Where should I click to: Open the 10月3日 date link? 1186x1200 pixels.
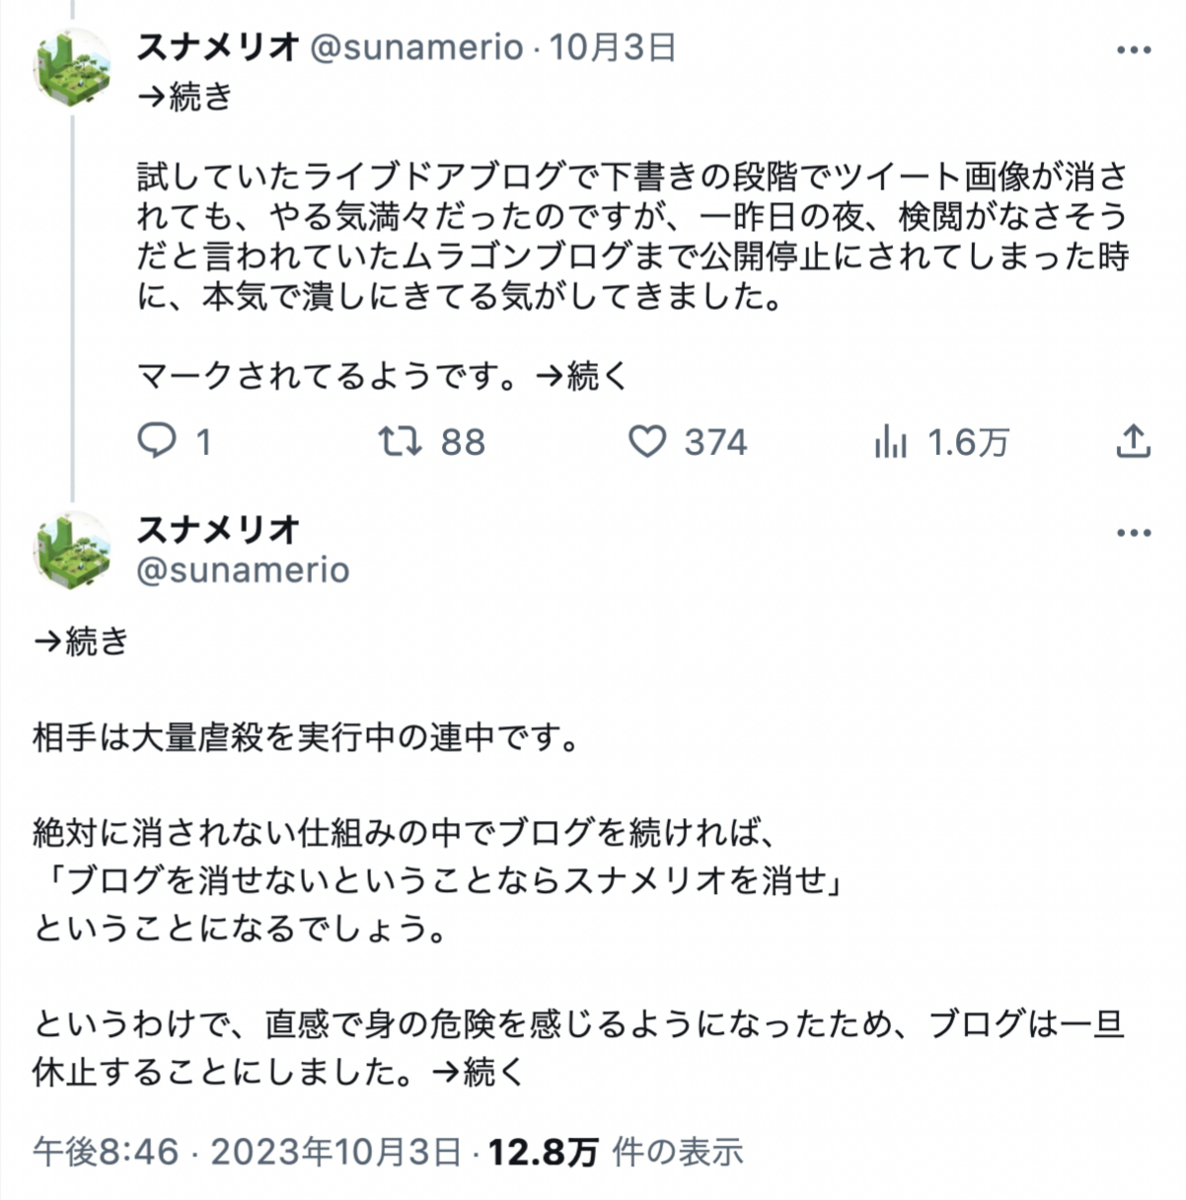pyautogui.click(x=612, y=47)
